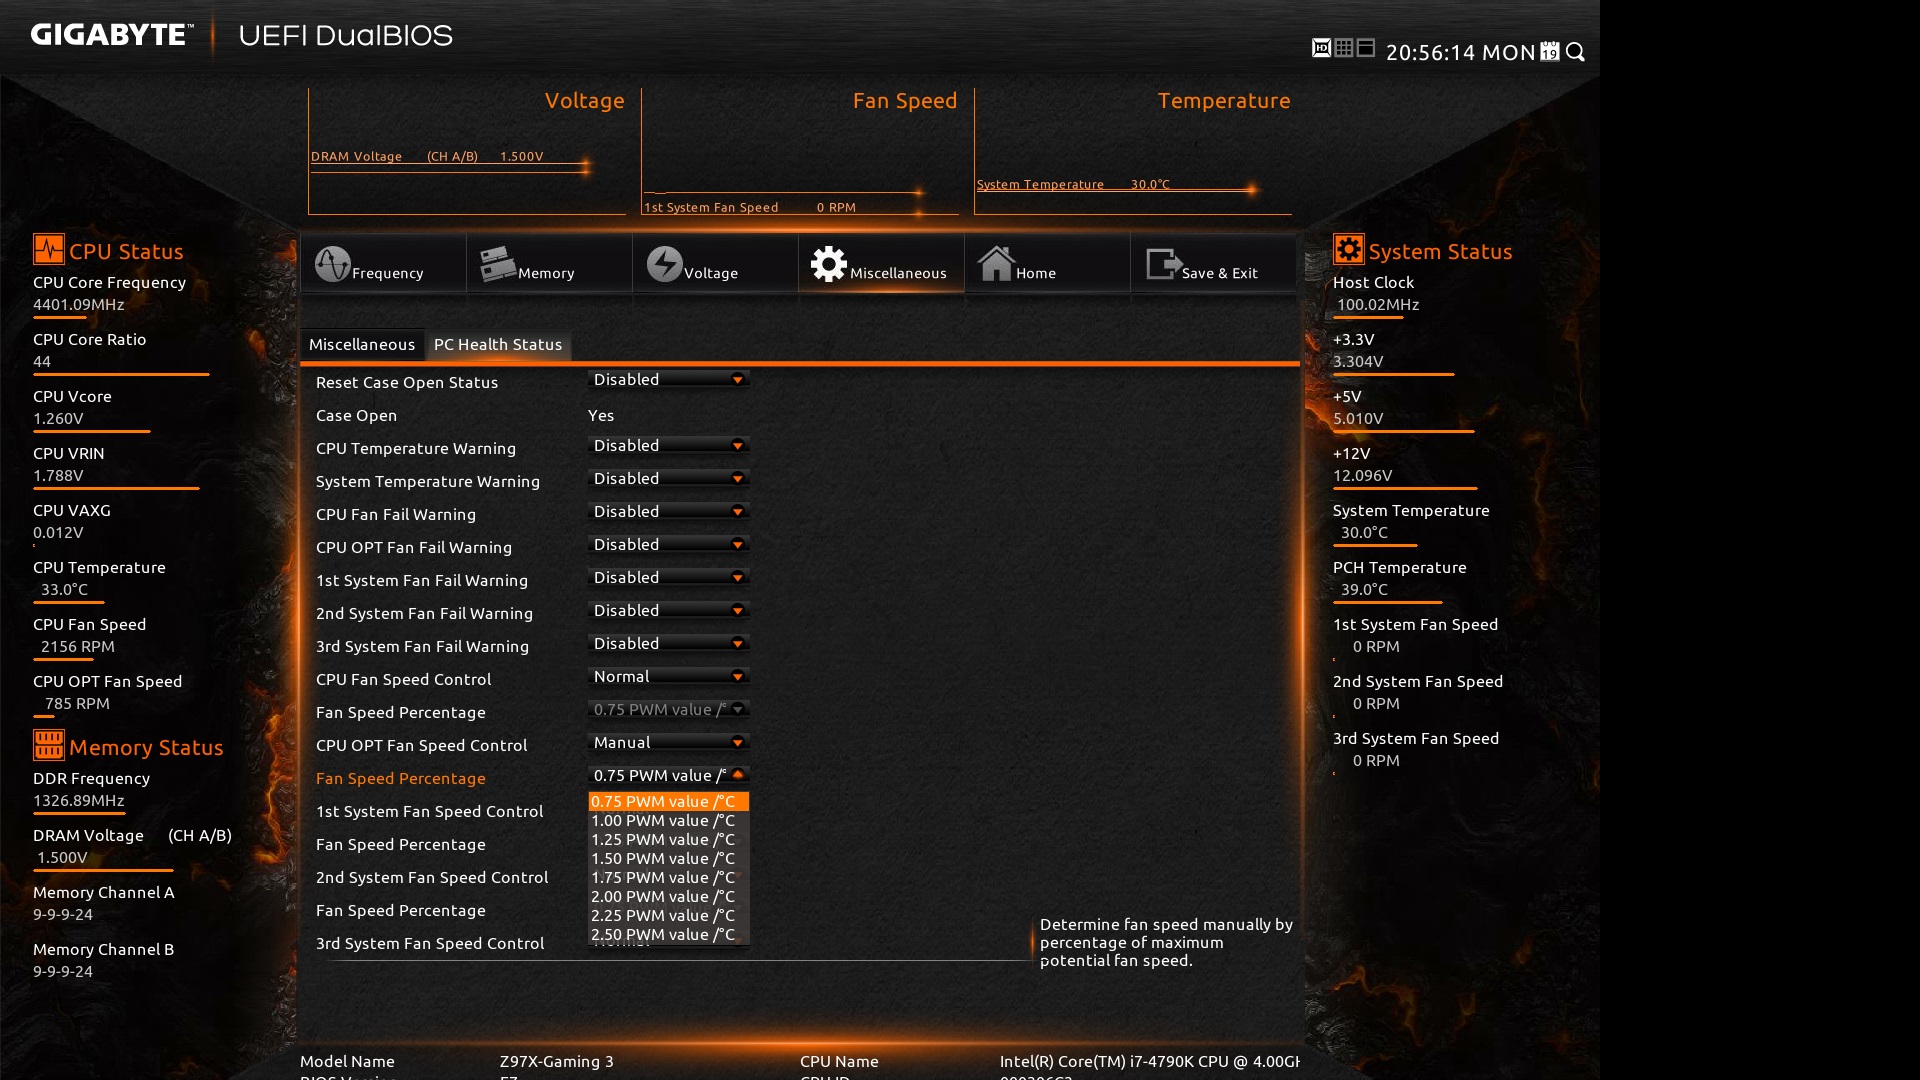Click the Miscellaneous gear icon
Viewport: 1920px width, 1080px height.
click(x=829, y=265)
